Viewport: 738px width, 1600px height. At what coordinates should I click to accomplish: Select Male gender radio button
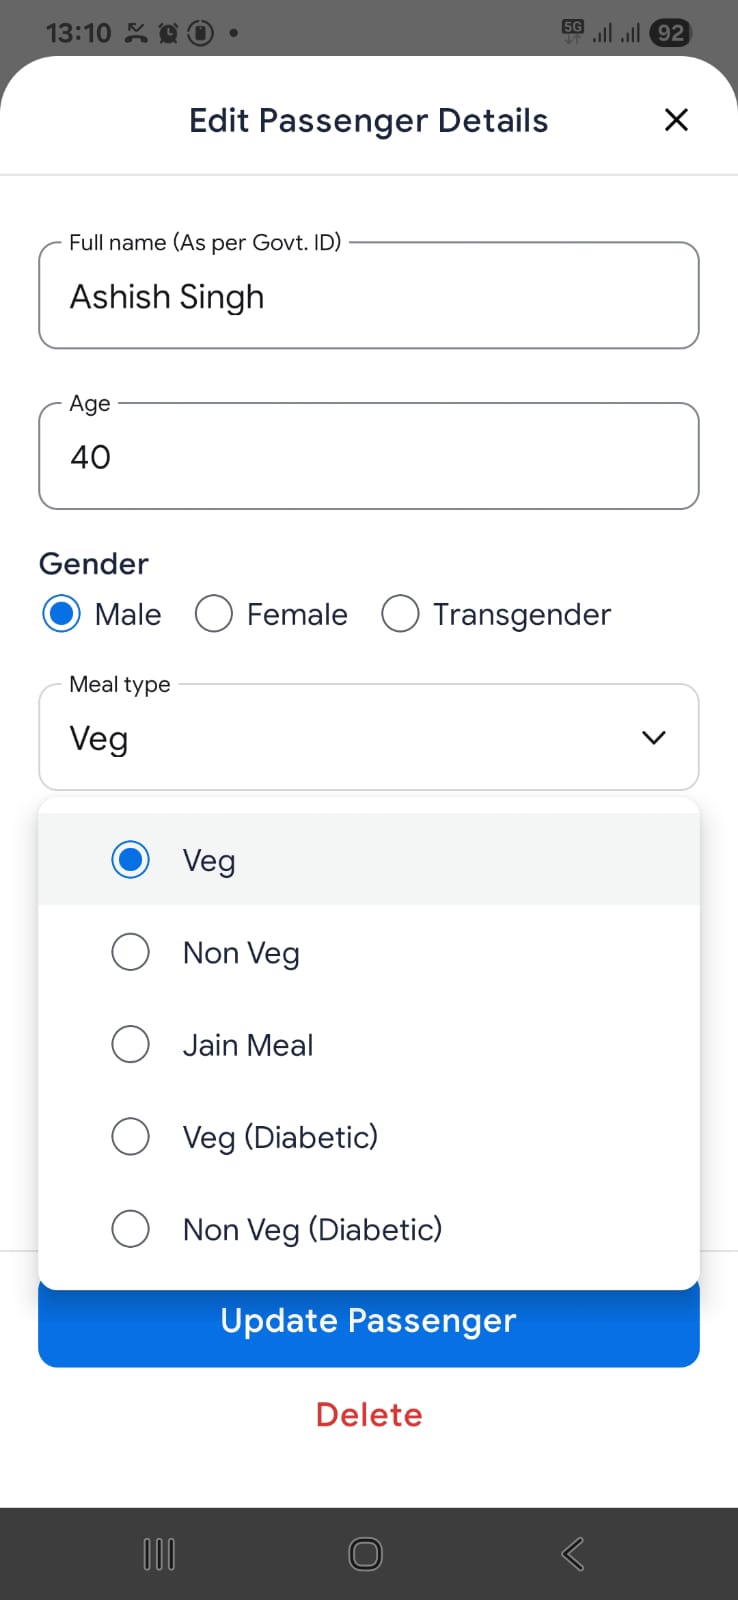point(62,614)
